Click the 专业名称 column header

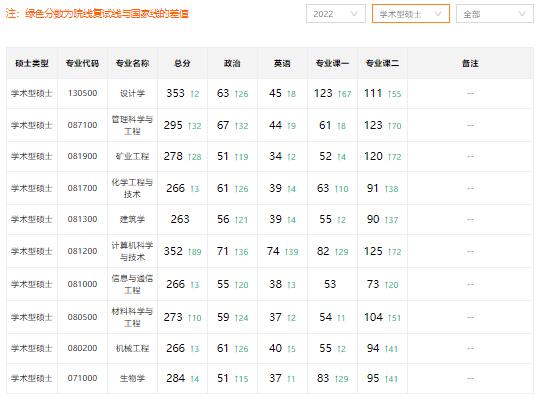132,63
